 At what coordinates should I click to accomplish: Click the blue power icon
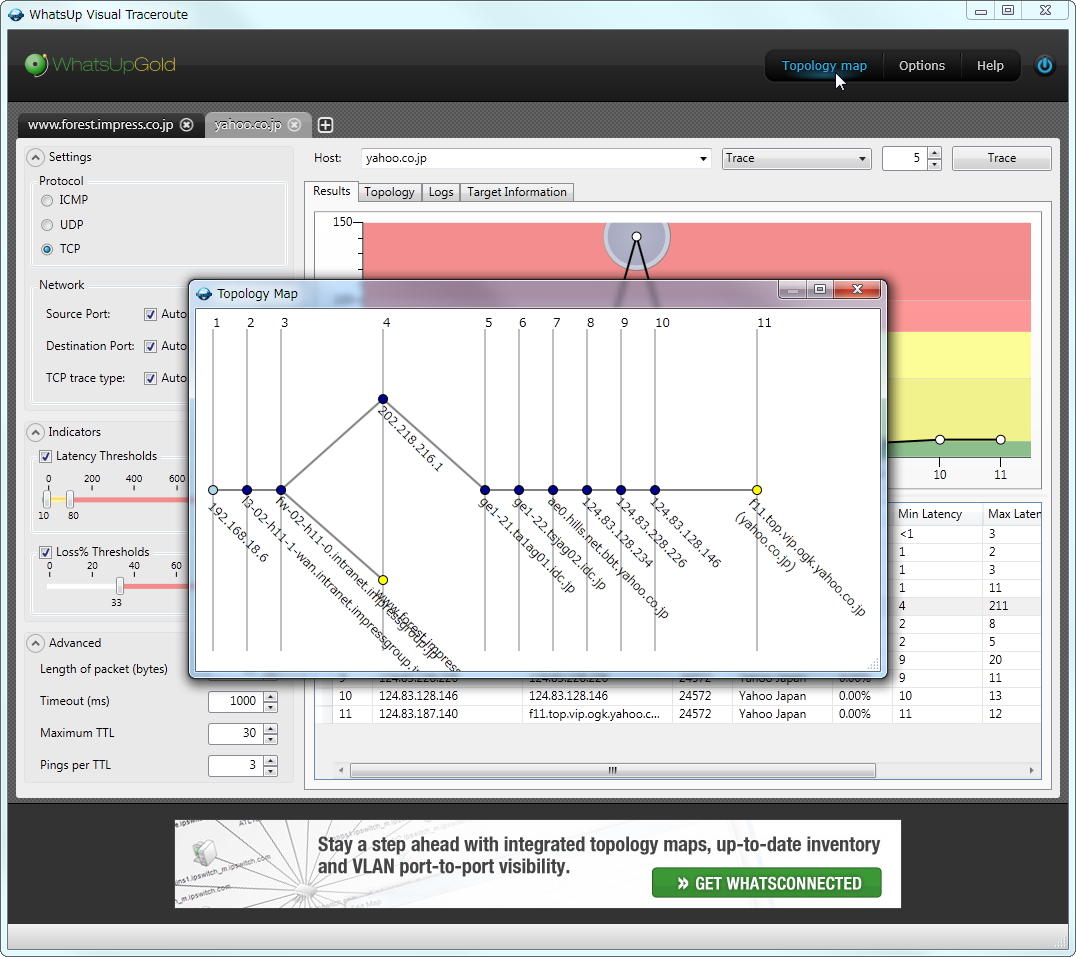[x=1044, y=65]
